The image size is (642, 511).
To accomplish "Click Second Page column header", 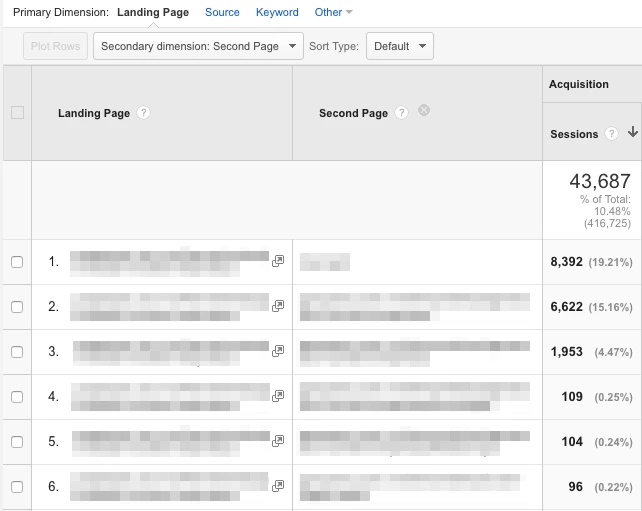I will (353, 113).
